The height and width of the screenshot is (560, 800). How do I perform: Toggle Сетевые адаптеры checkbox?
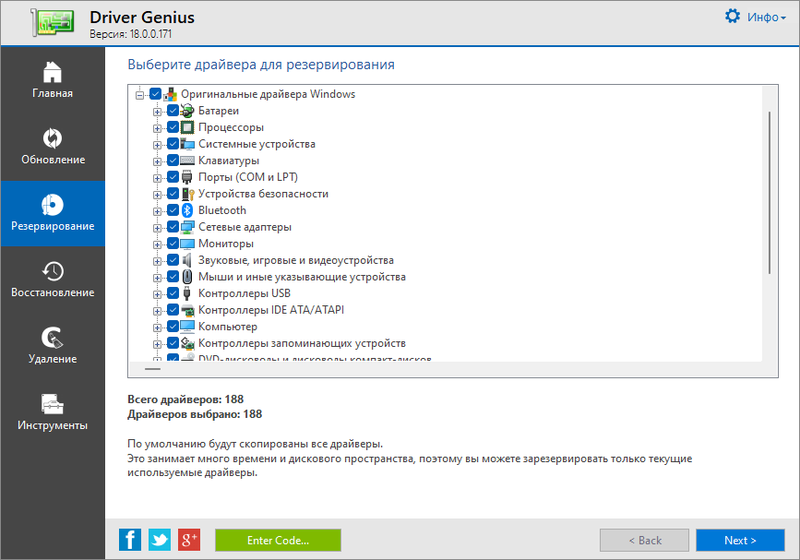tap(173, 227)
